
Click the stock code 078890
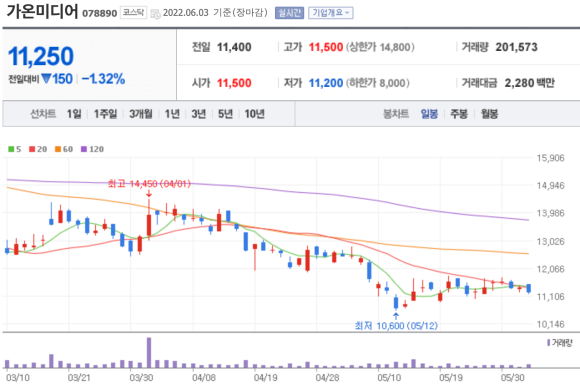[x=100, y=14]
